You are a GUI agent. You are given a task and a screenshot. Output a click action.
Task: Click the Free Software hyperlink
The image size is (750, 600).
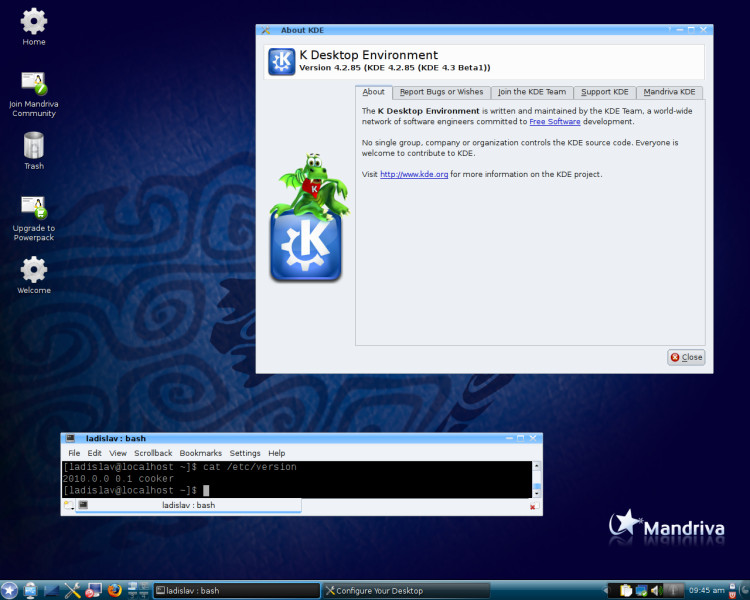tap(554, 122)
